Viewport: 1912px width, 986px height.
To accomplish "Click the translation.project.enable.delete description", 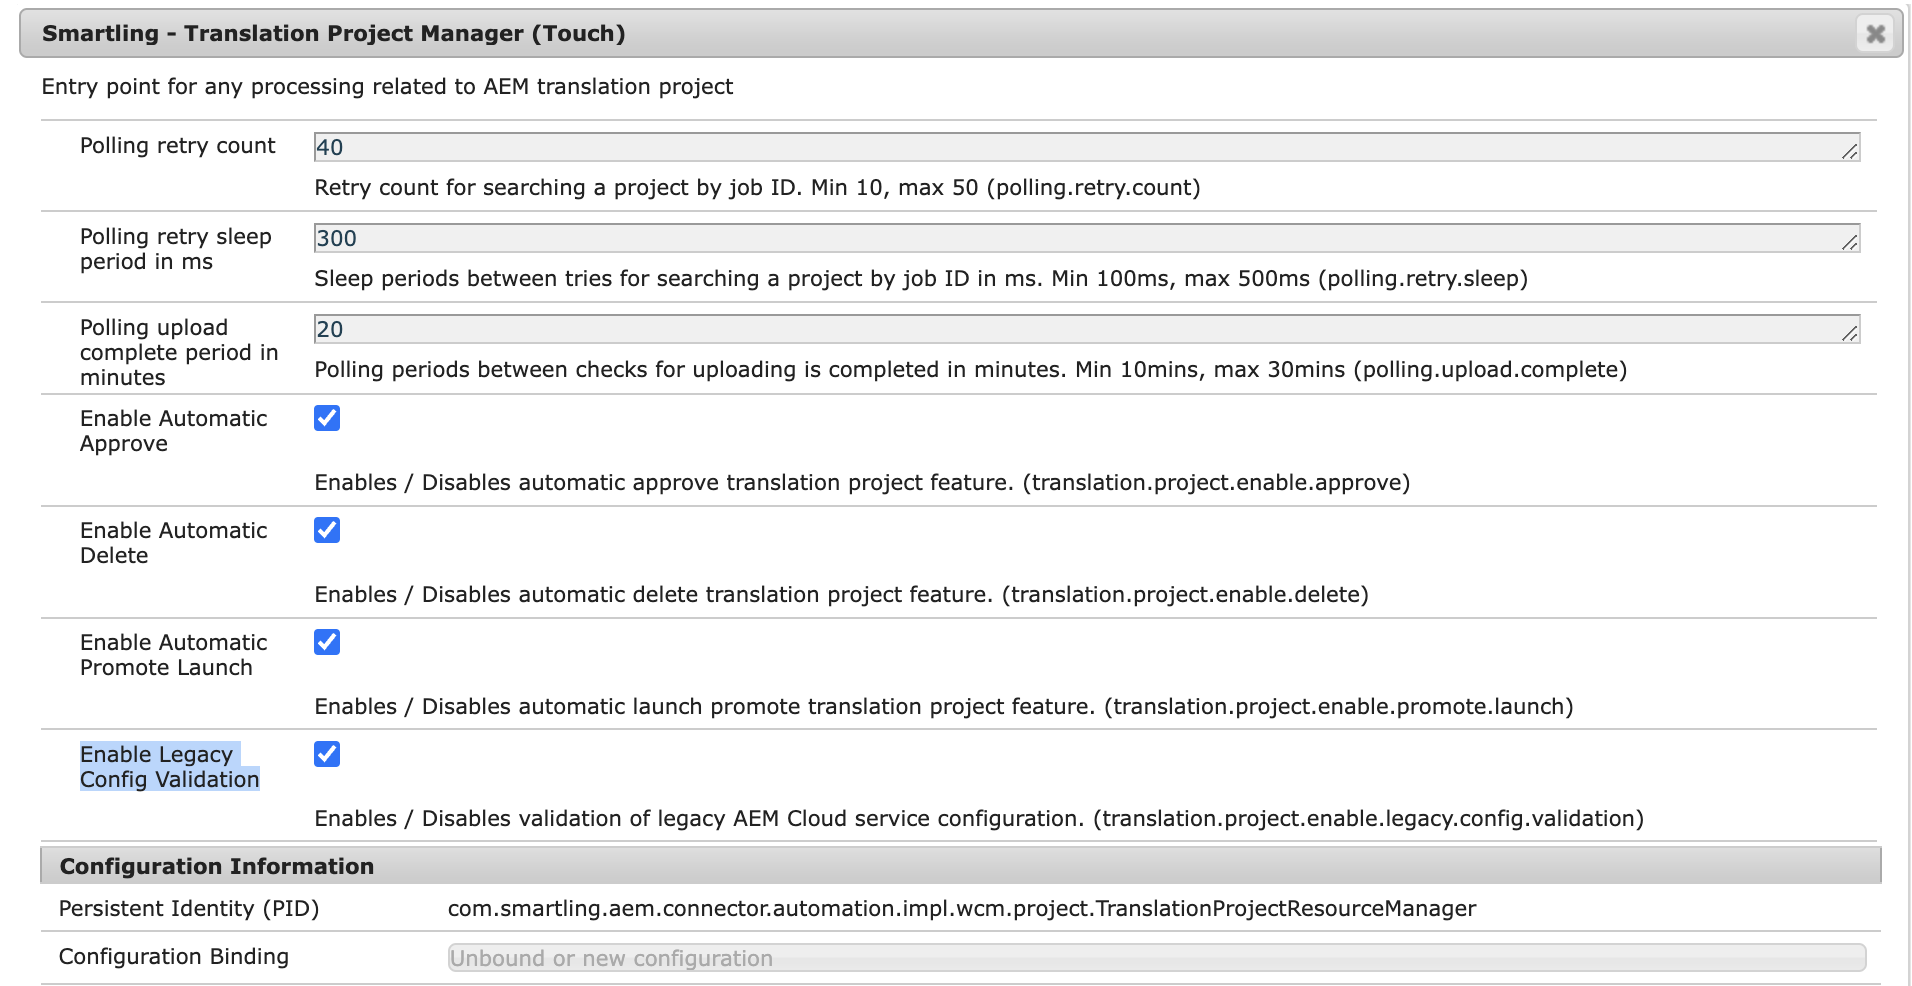I will tap(841, 595).
